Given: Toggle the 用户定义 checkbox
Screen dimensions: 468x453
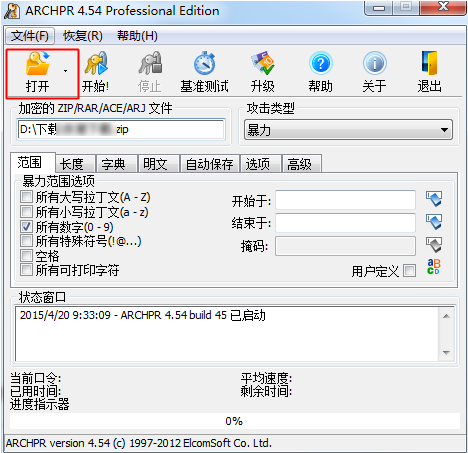Looking at the screenshot, I should pyautogui.click(x=409, y=271).
